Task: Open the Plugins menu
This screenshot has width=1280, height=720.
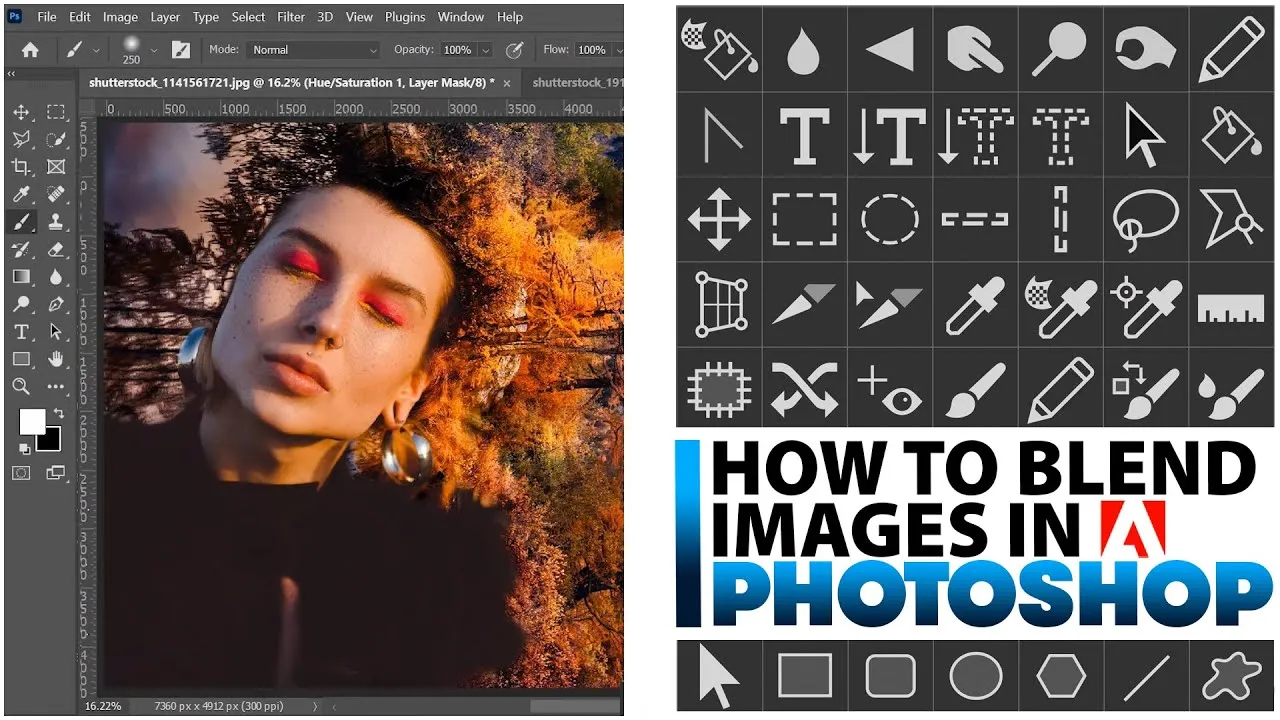Action: click(x=405, y=17)
